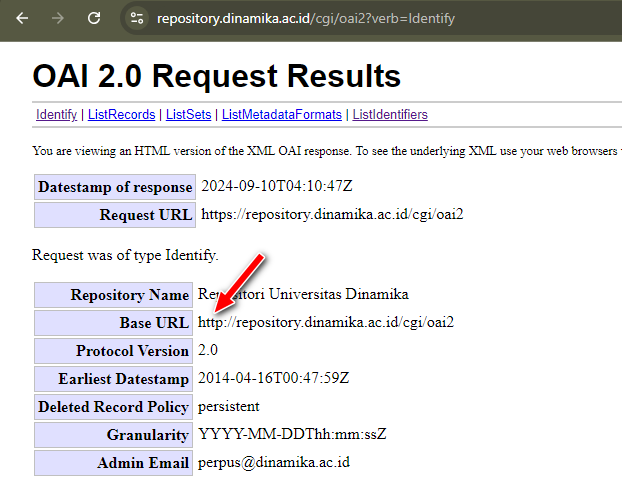Click the Datestamp of response label cell

point(115,187)
